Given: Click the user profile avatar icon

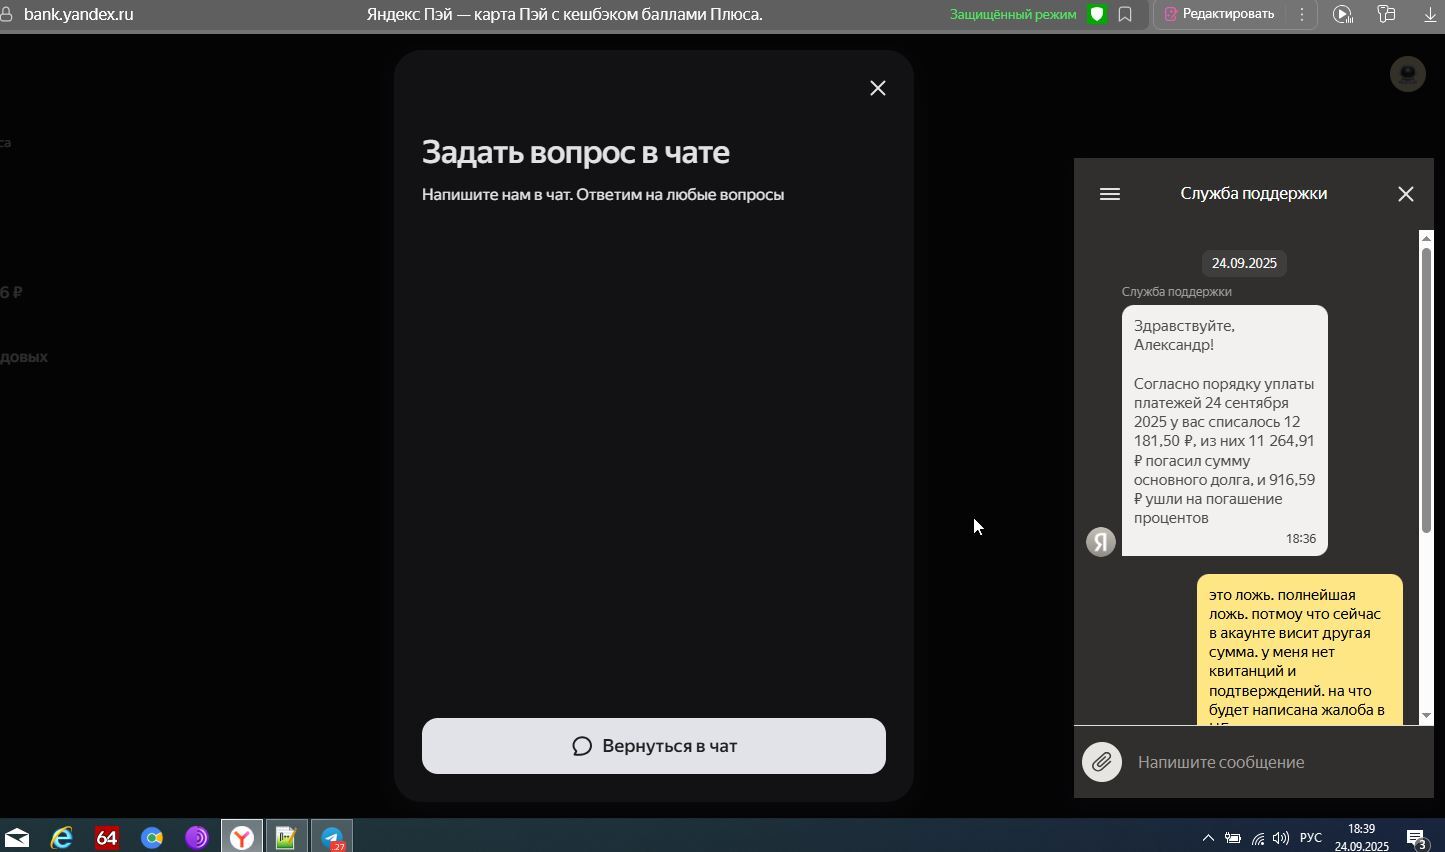Looking at the screenshot, I should tap(1407, 74).
